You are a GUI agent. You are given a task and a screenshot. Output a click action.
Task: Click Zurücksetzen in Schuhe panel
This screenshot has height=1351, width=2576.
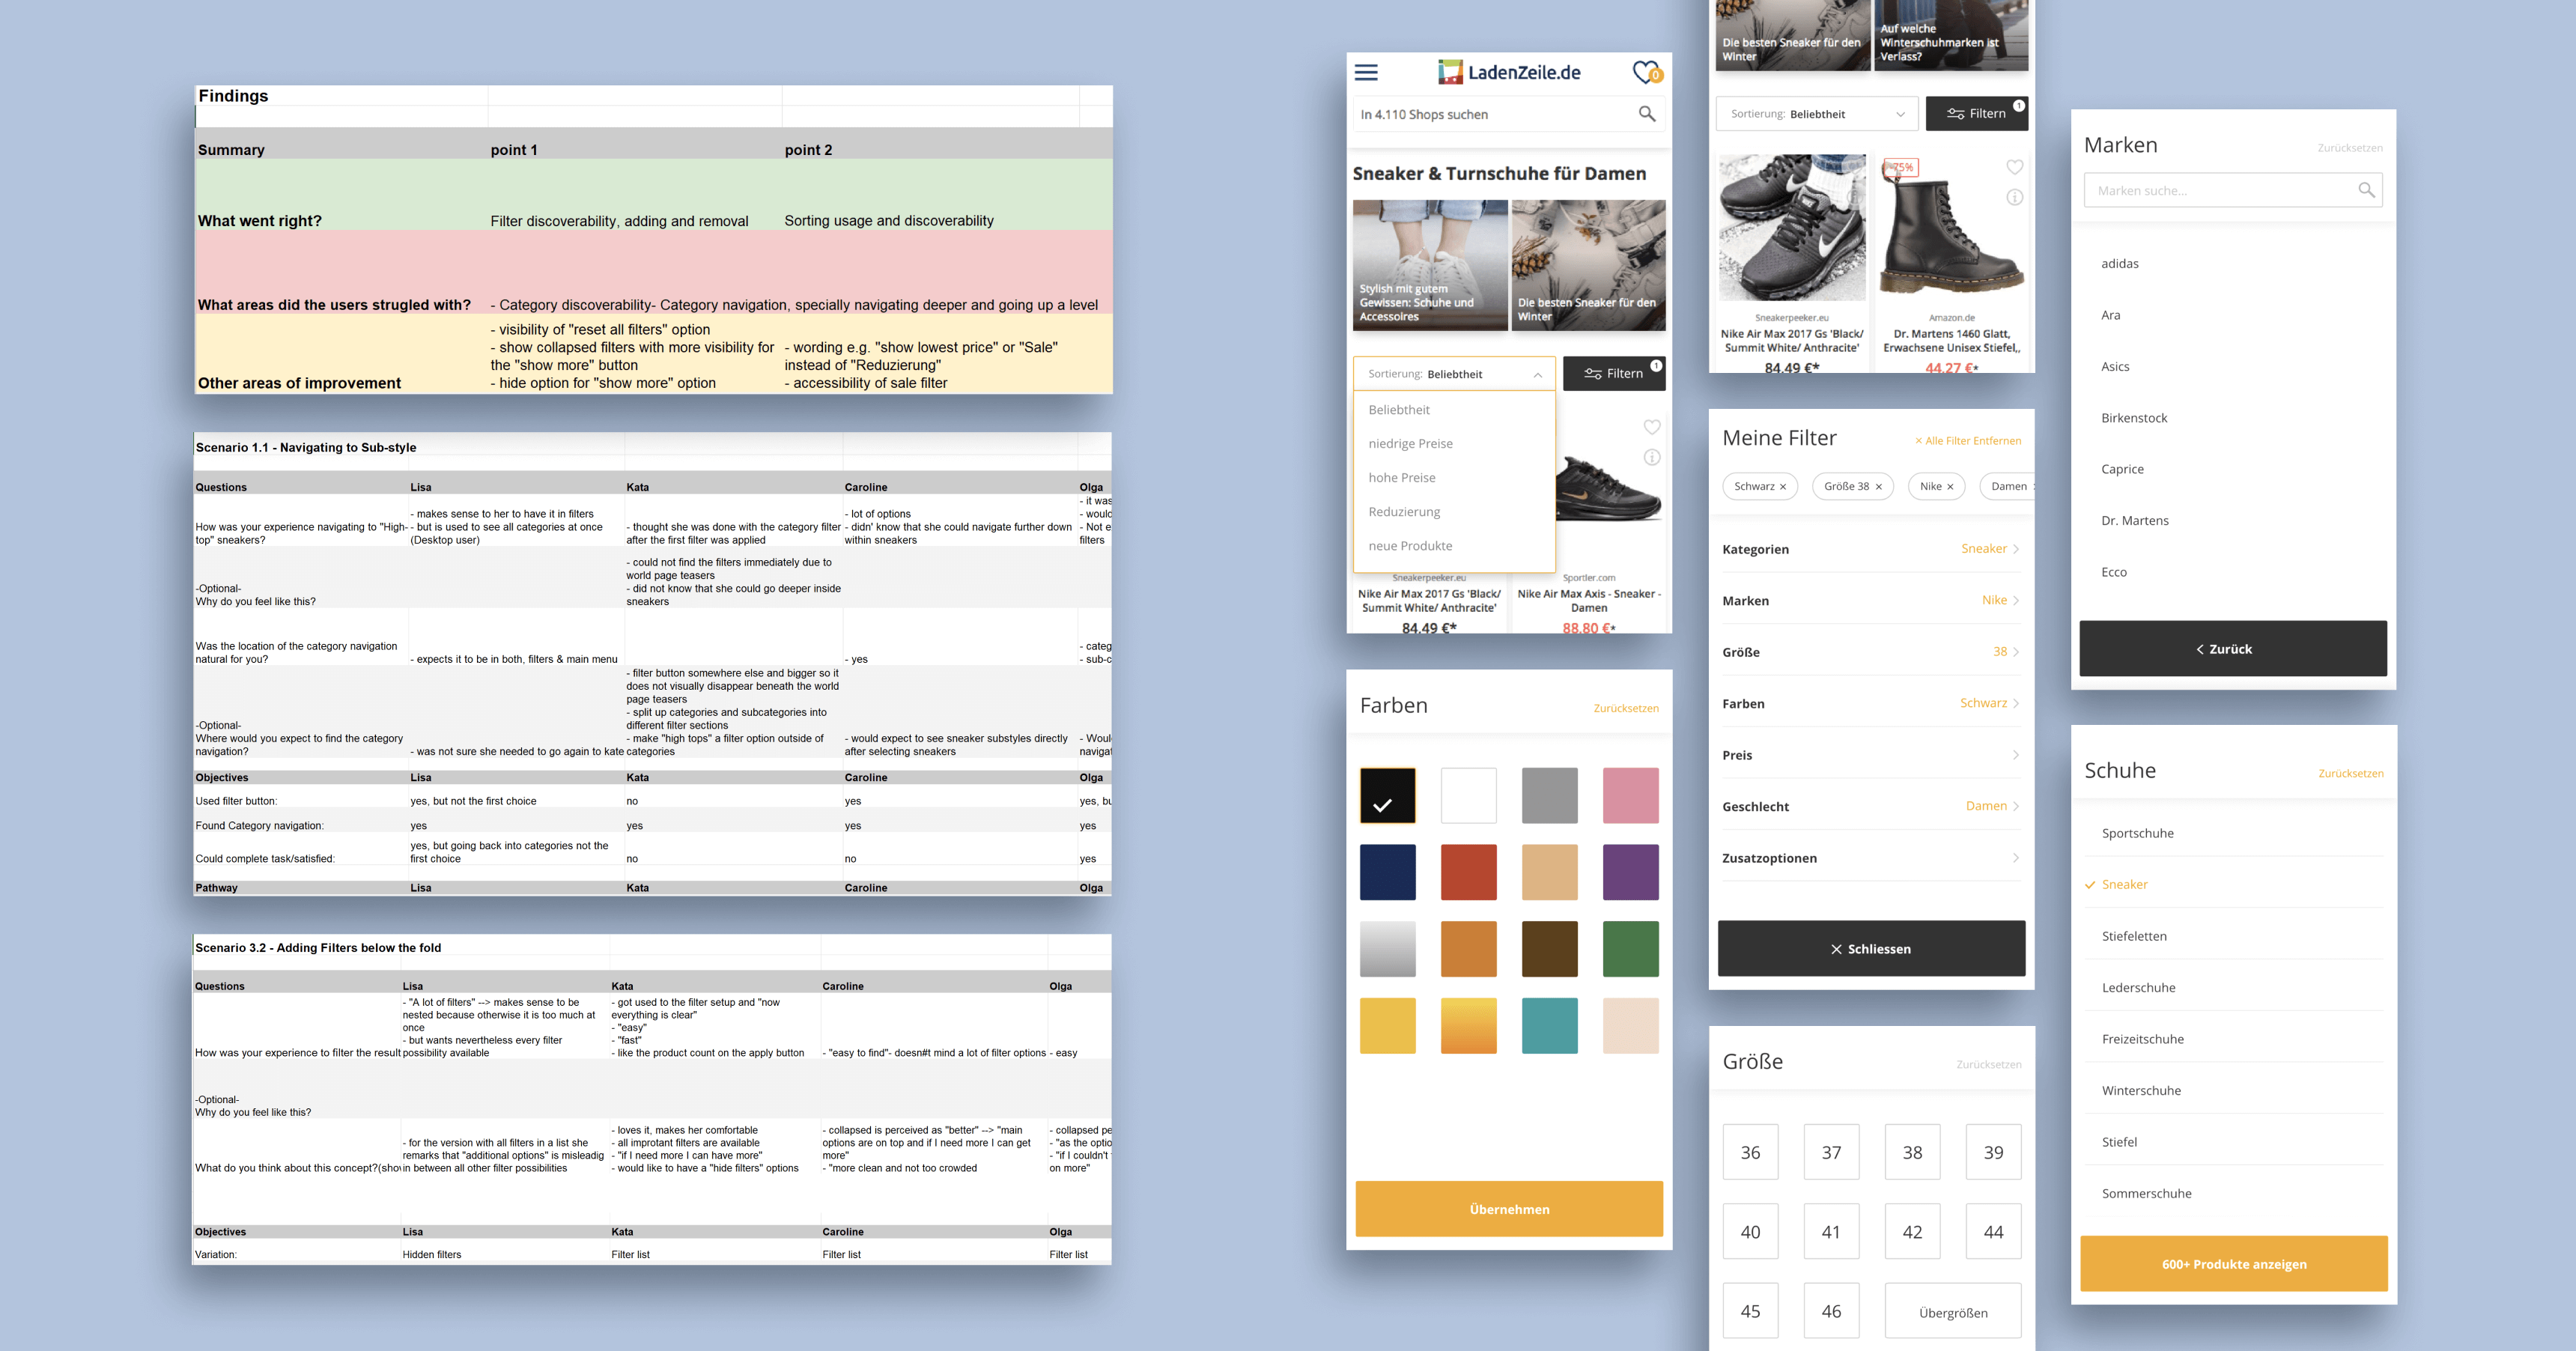click(x=2350, y=773)
